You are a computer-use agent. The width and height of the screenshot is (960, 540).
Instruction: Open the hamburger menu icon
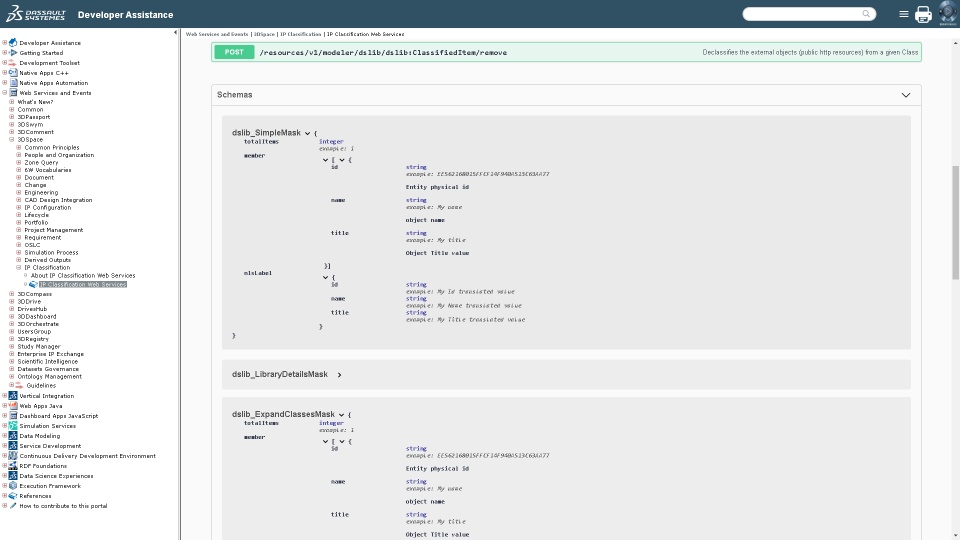click(904, 14)
